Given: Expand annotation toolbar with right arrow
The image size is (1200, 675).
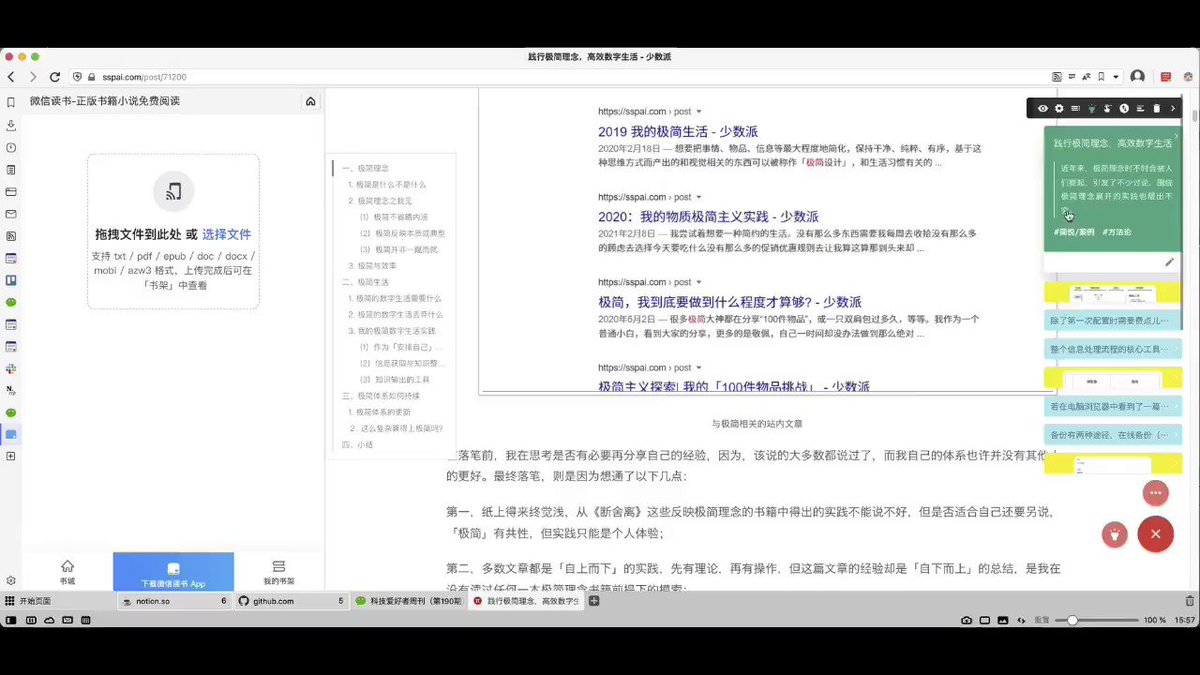Looking at the screenshot, I should (x=1173, y=108).
